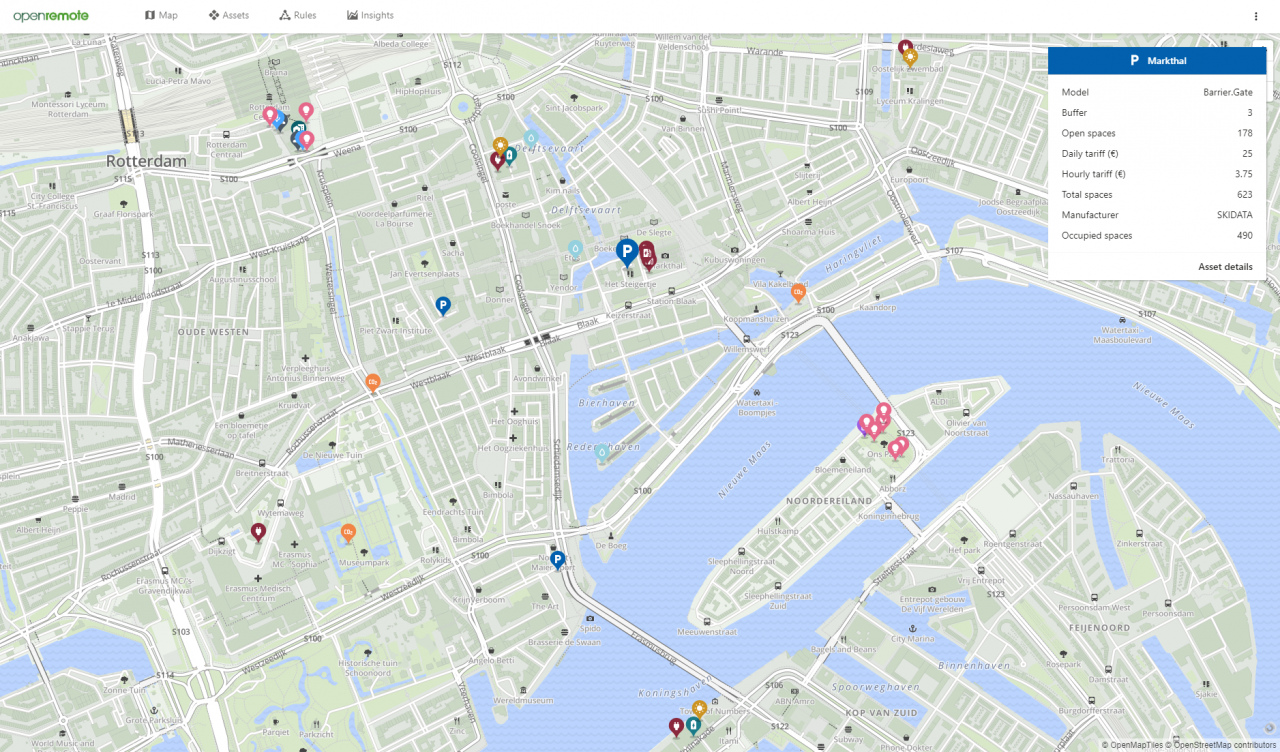Click the Asset details link
This screenshot has width=1280, height=752.
[1225, 266]
